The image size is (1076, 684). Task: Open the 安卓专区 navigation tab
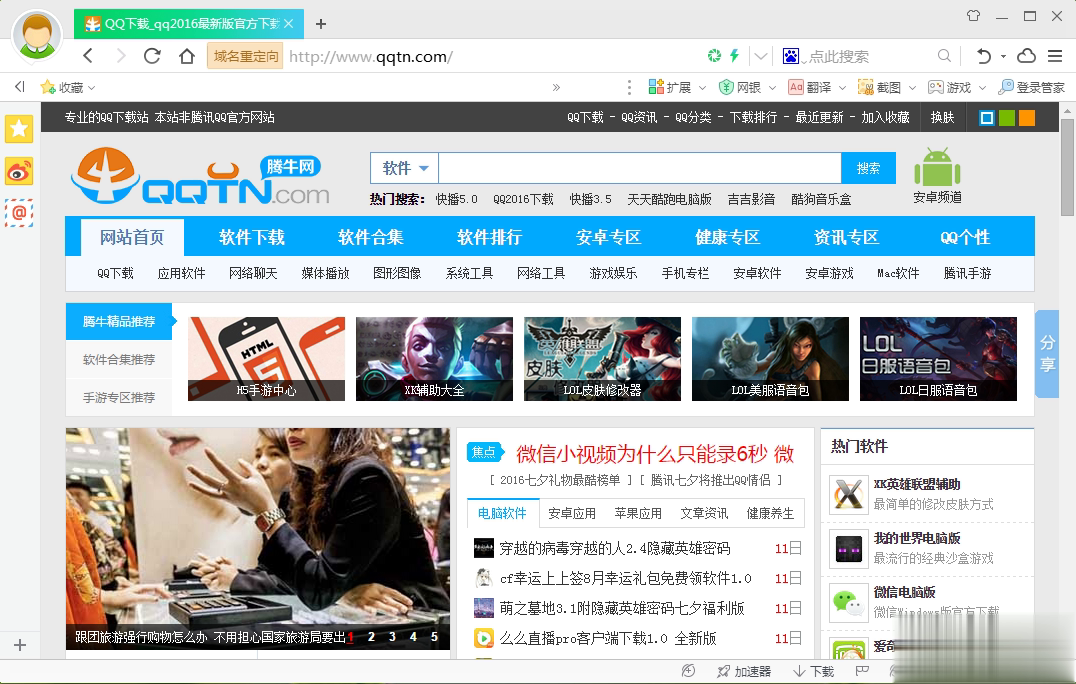(x=608, y=237)
